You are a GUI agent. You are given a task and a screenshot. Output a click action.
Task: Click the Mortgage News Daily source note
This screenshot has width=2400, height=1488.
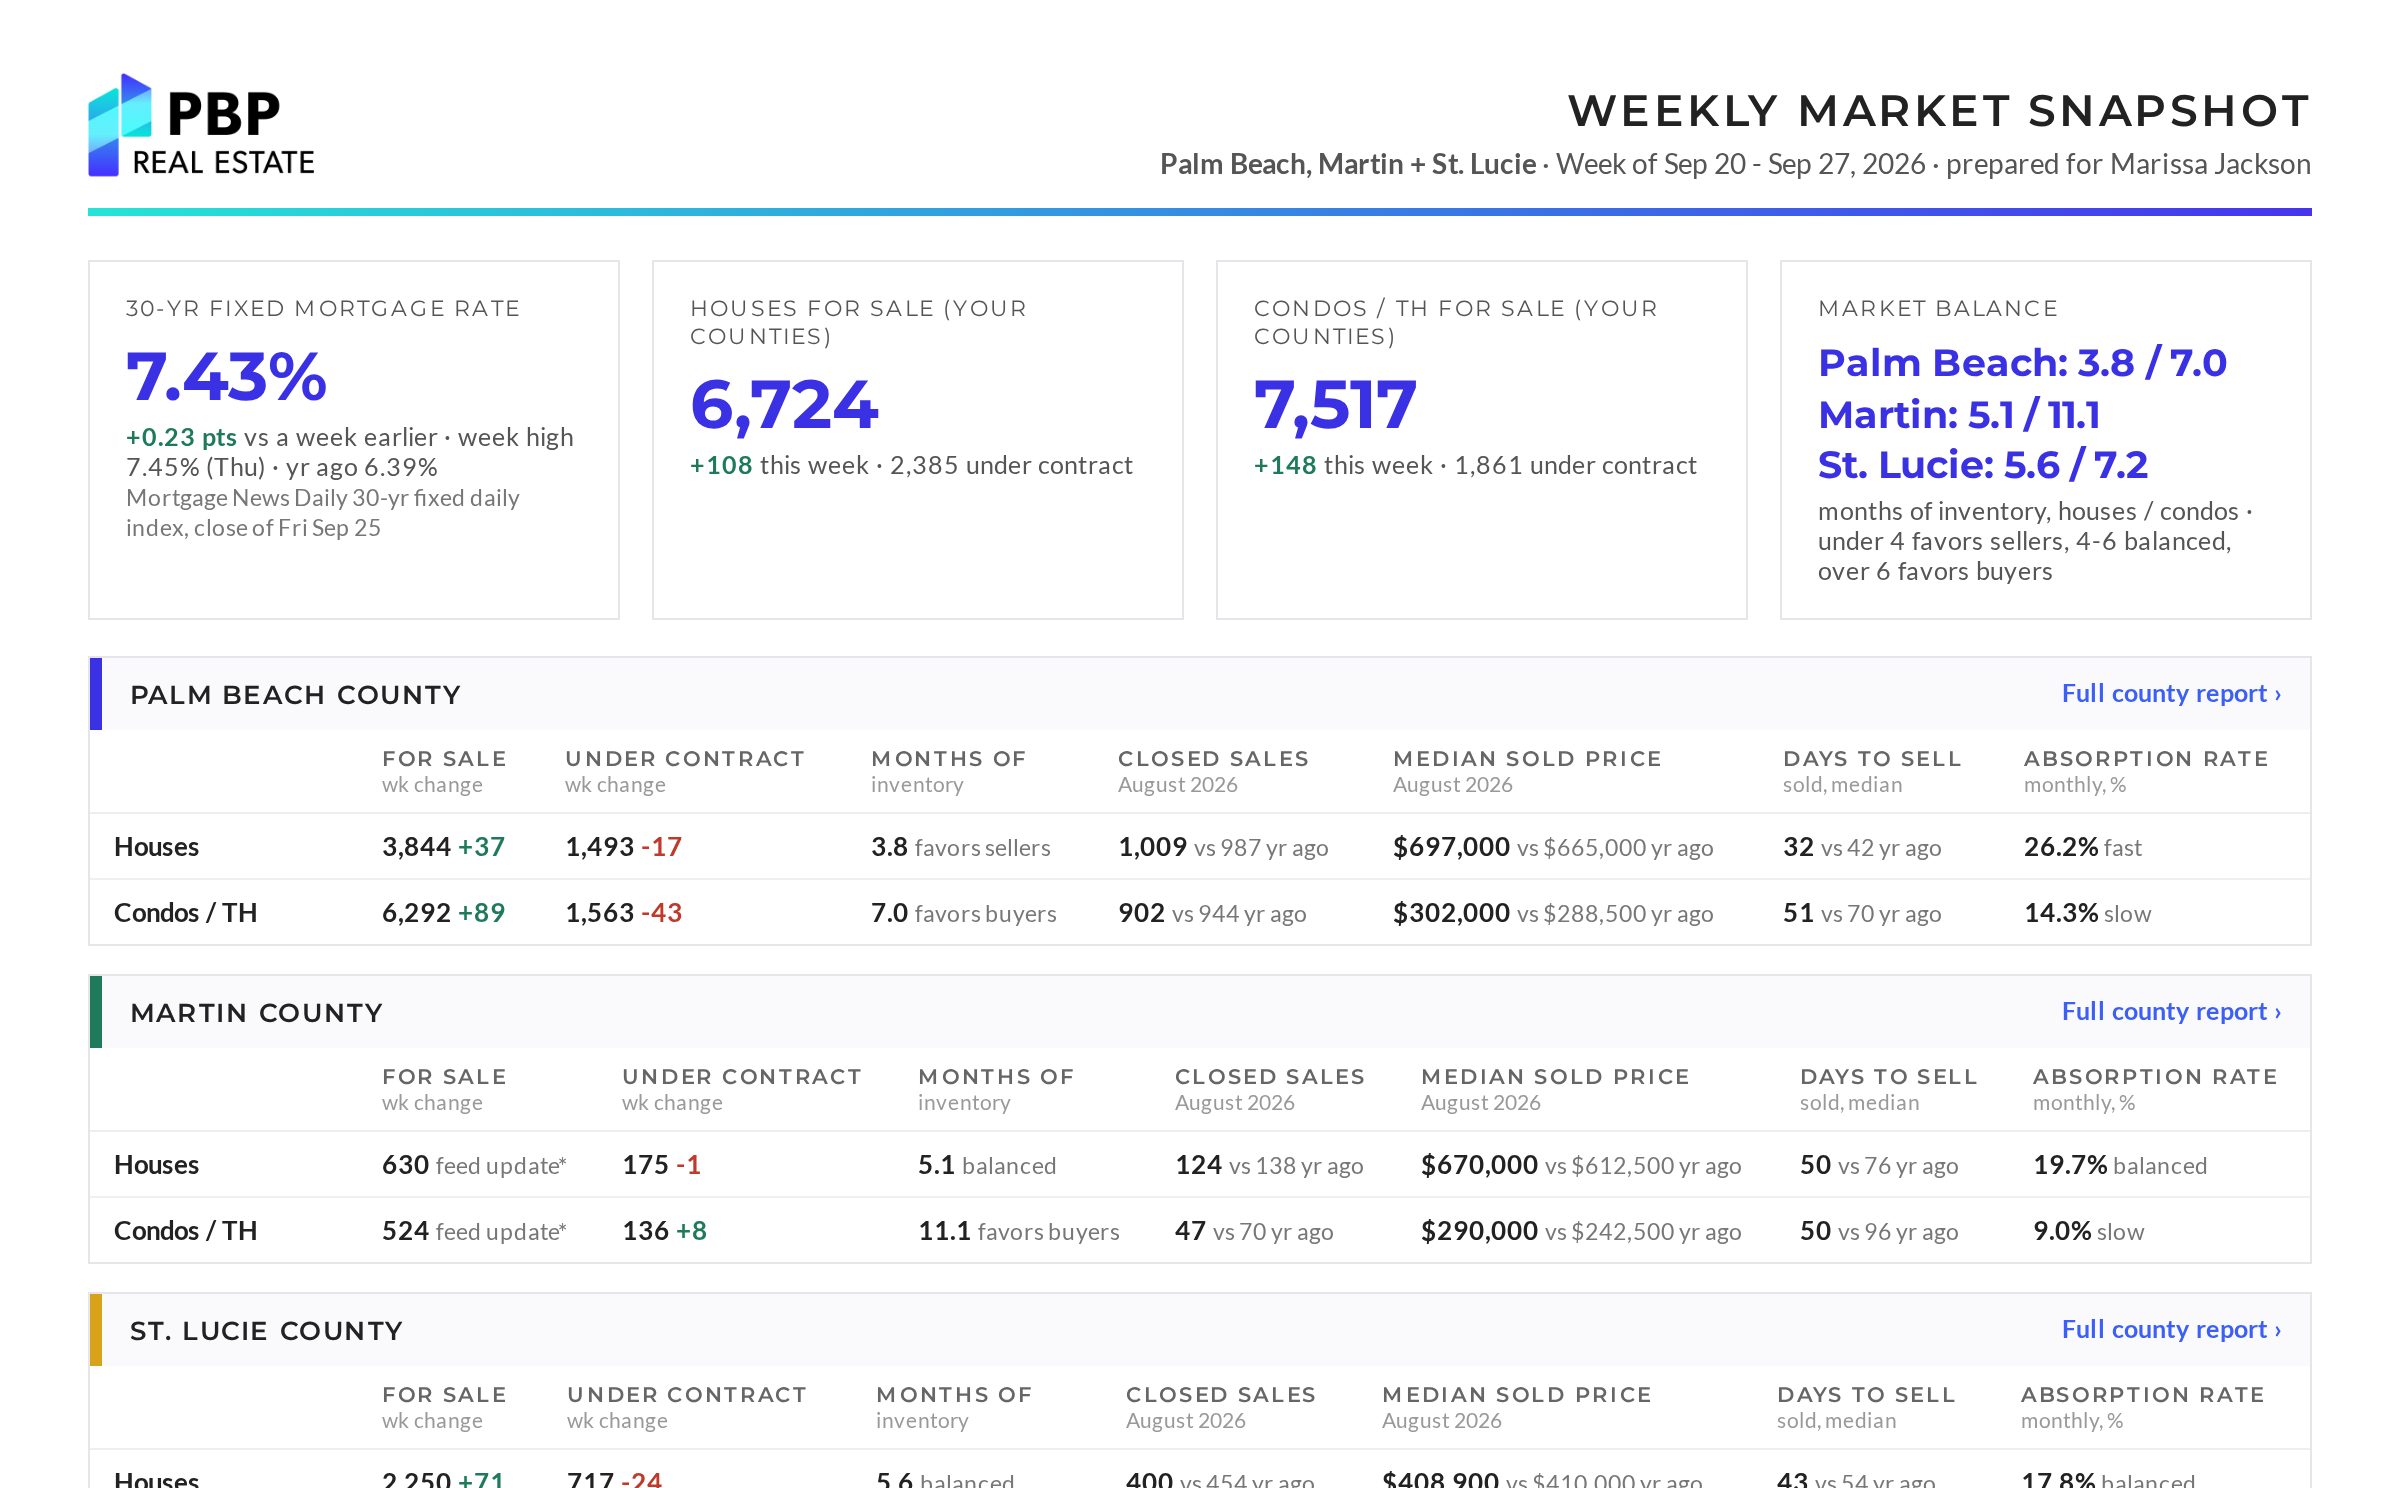pos(322,512)
